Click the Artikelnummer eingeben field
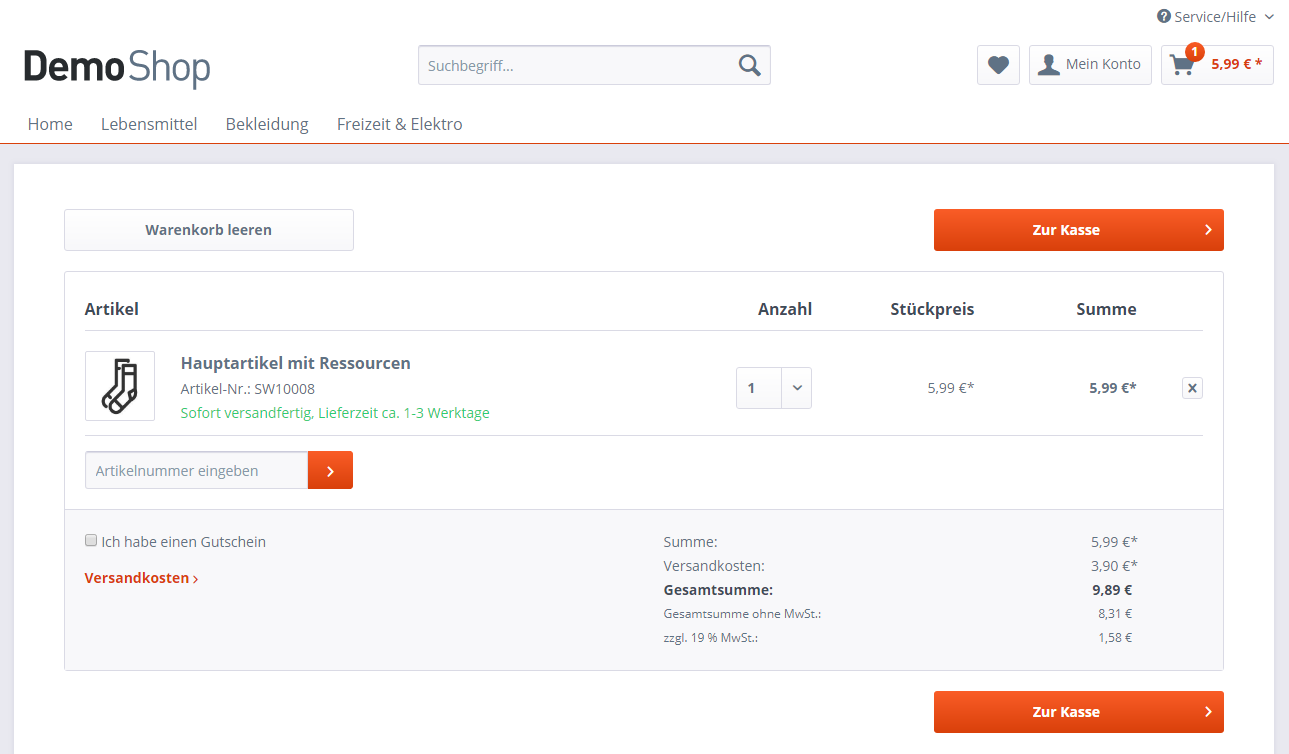The height and width of the screenshot is (754, 1289). pos(196,470)
